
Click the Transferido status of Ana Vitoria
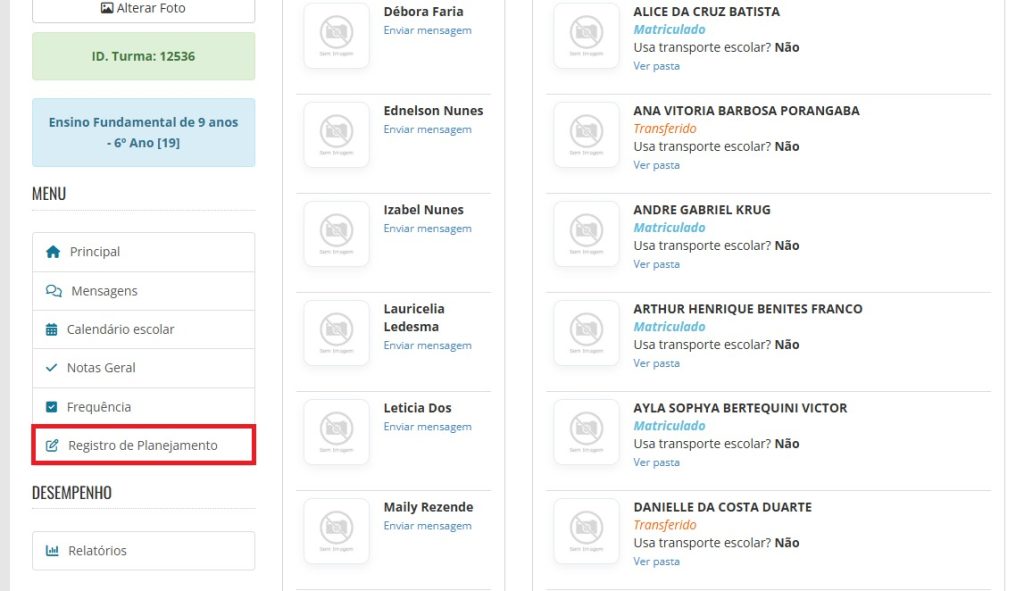click(x=665, y=129)
